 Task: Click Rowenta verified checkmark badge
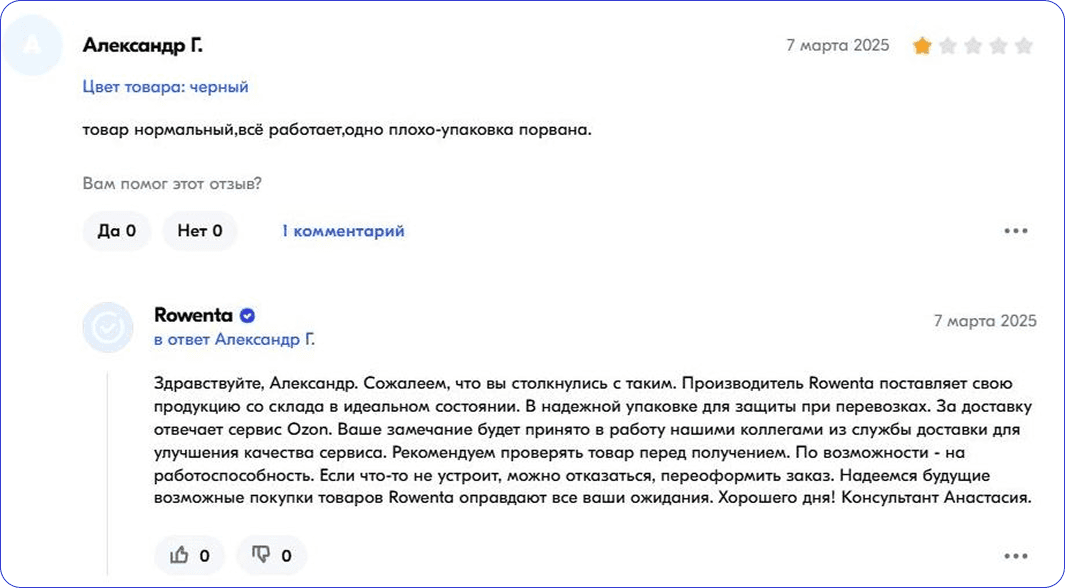[248, 316]
